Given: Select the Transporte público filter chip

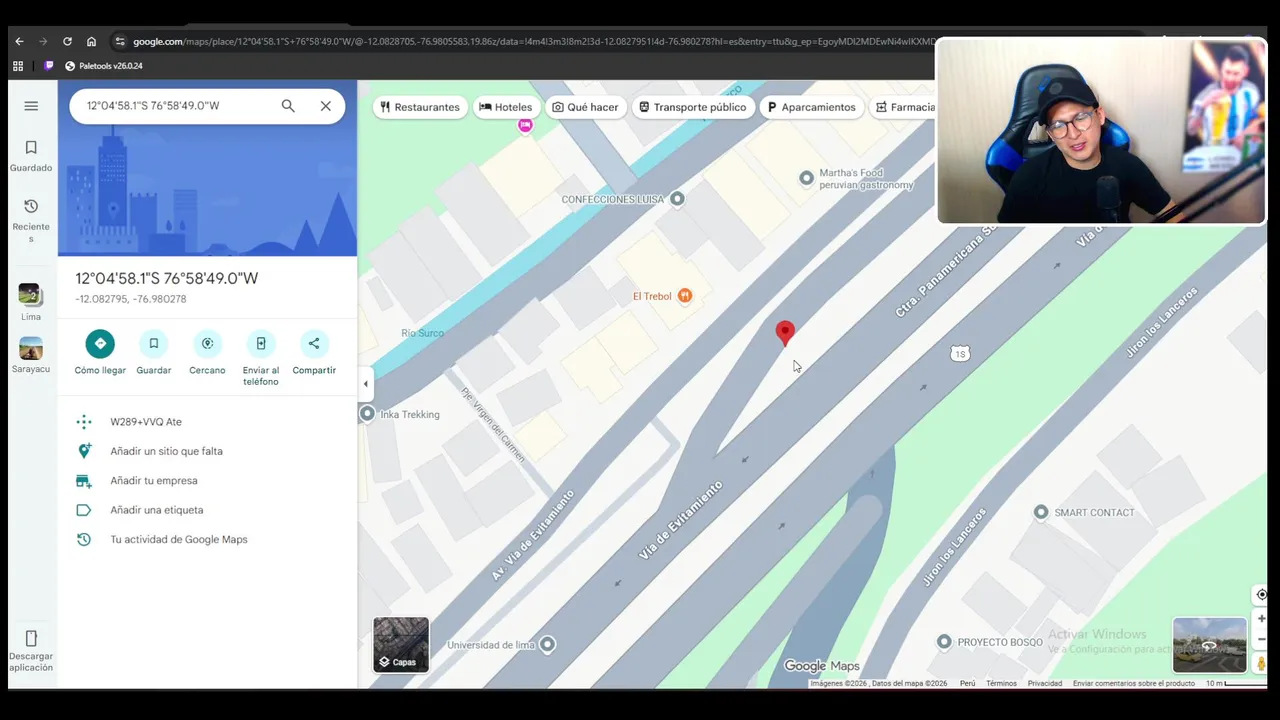Looking at the screenshot, I should [x=693, y=107].
